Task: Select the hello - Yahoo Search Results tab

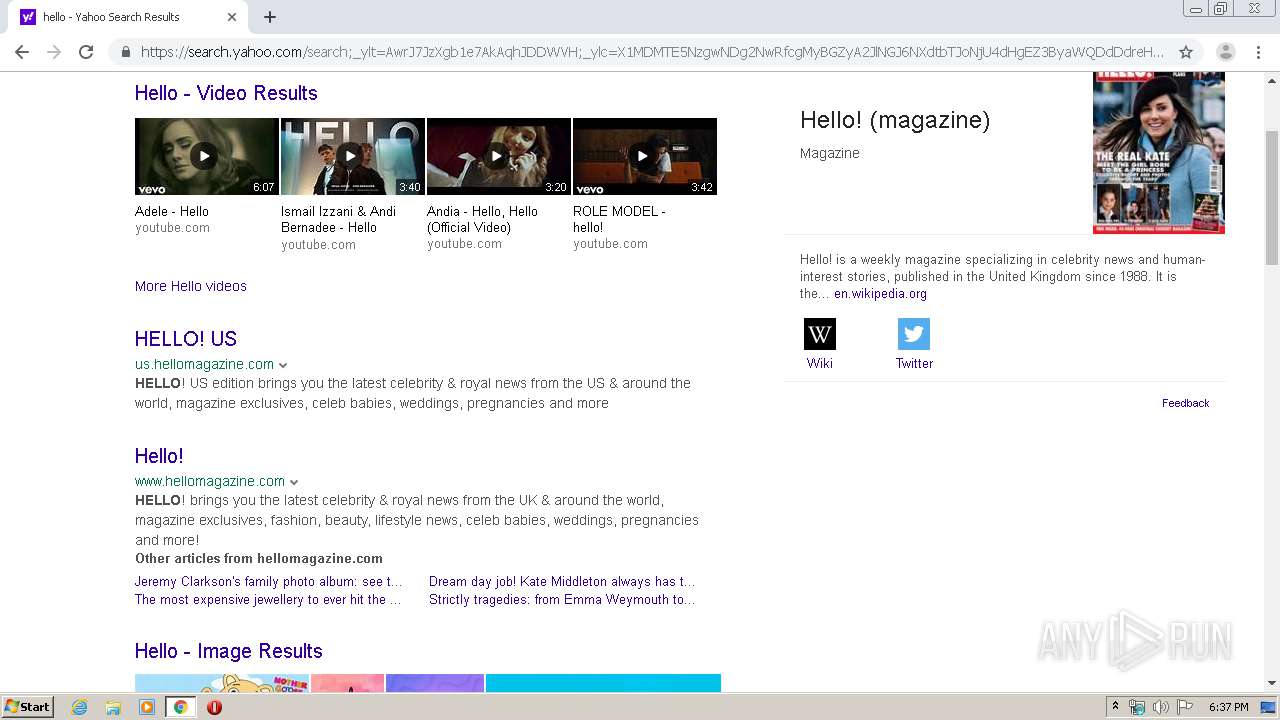Action: (130, 17)
